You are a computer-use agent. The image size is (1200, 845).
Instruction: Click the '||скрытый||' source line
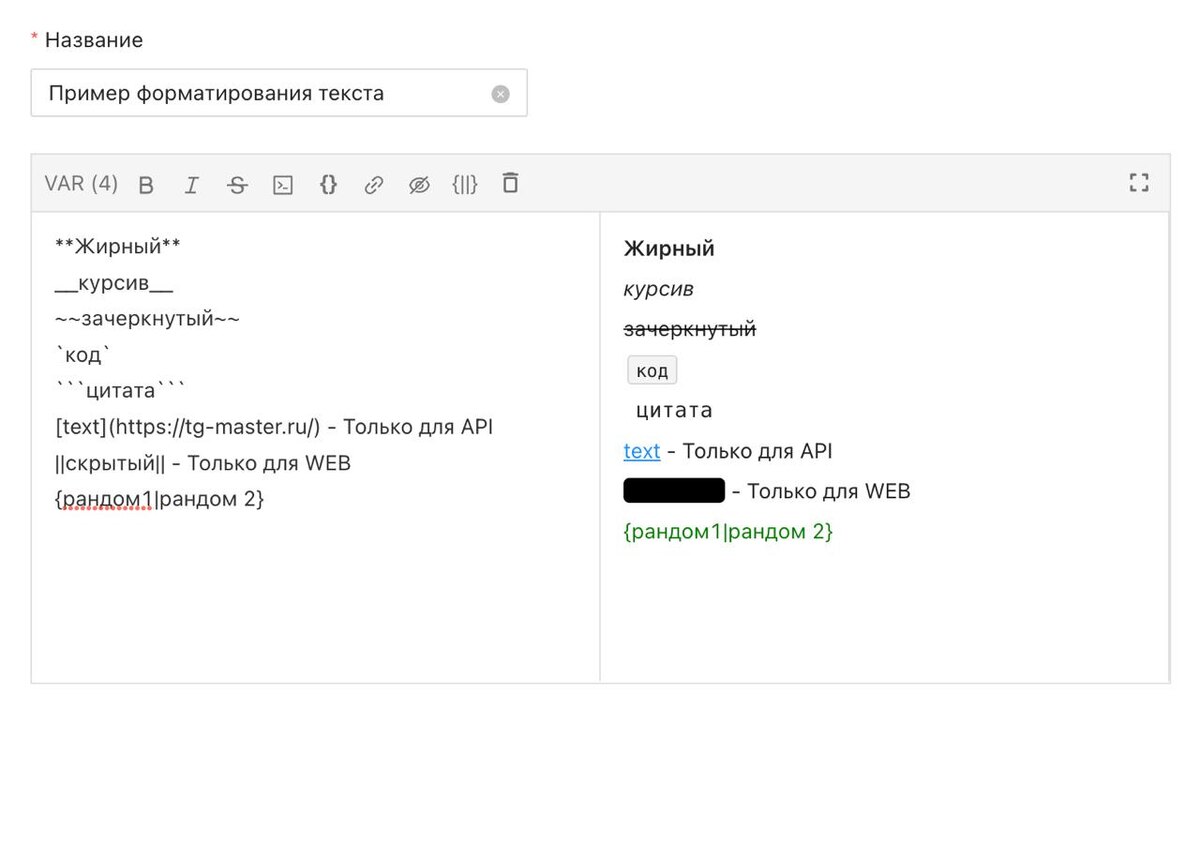(x=203, y=463)
